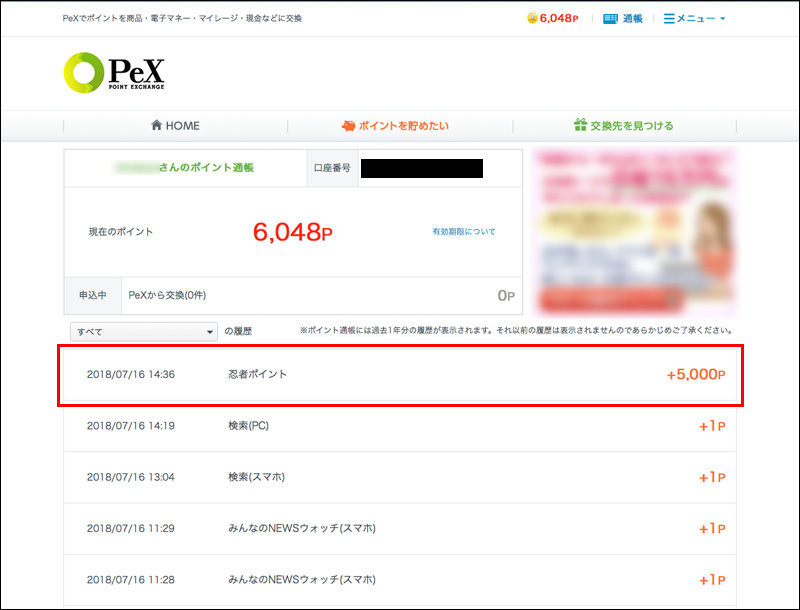Click the date 2018/07/16 13:04

[131, 477]
